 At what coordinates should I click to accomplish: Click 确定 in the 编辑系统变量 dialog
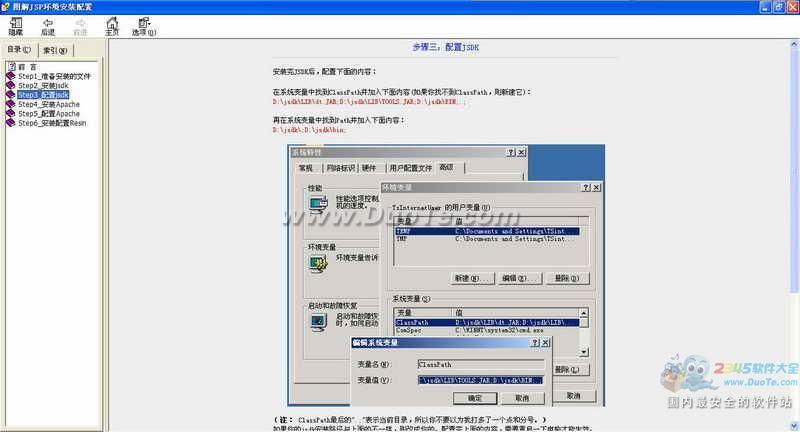[475, 397]
